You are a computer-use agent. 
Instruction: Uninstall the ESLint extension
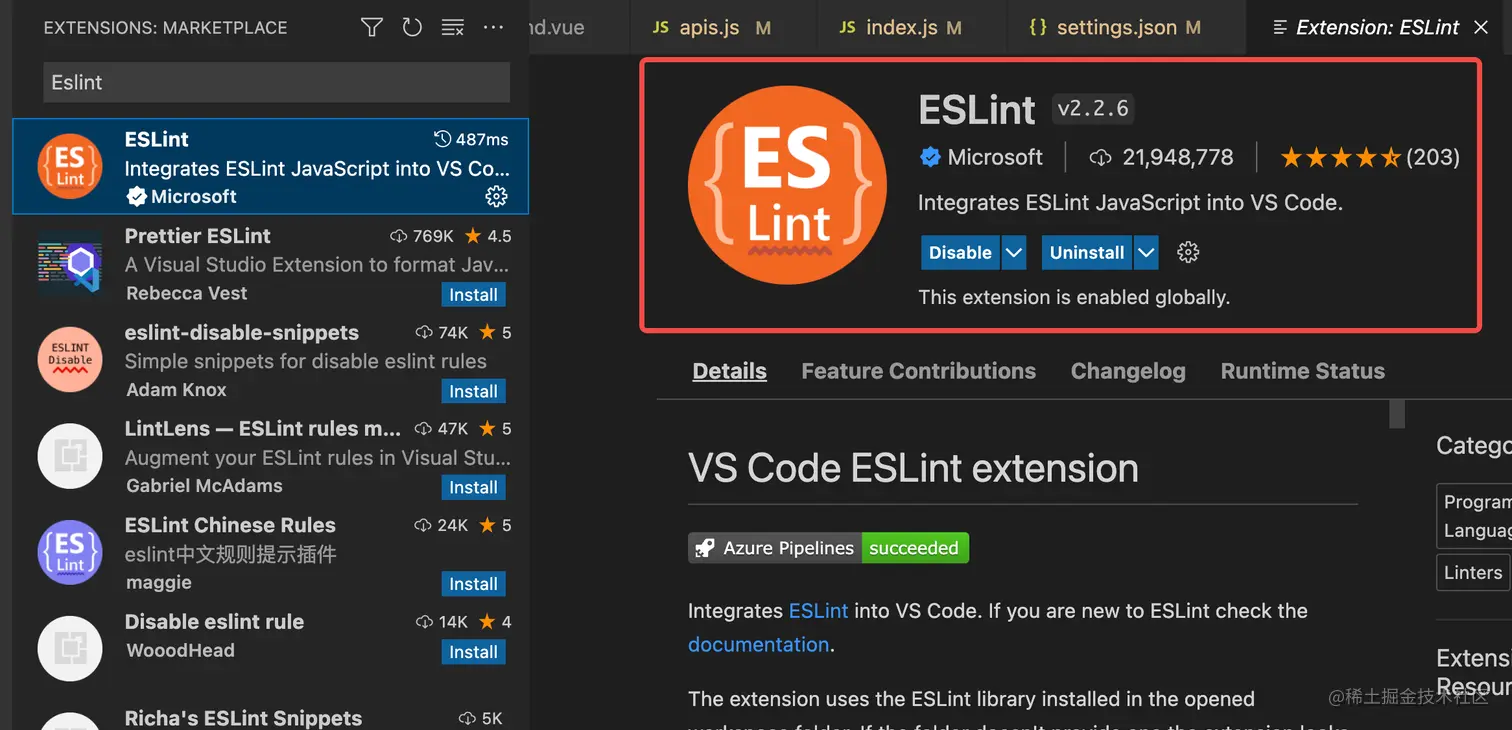tap(1087, 253)
